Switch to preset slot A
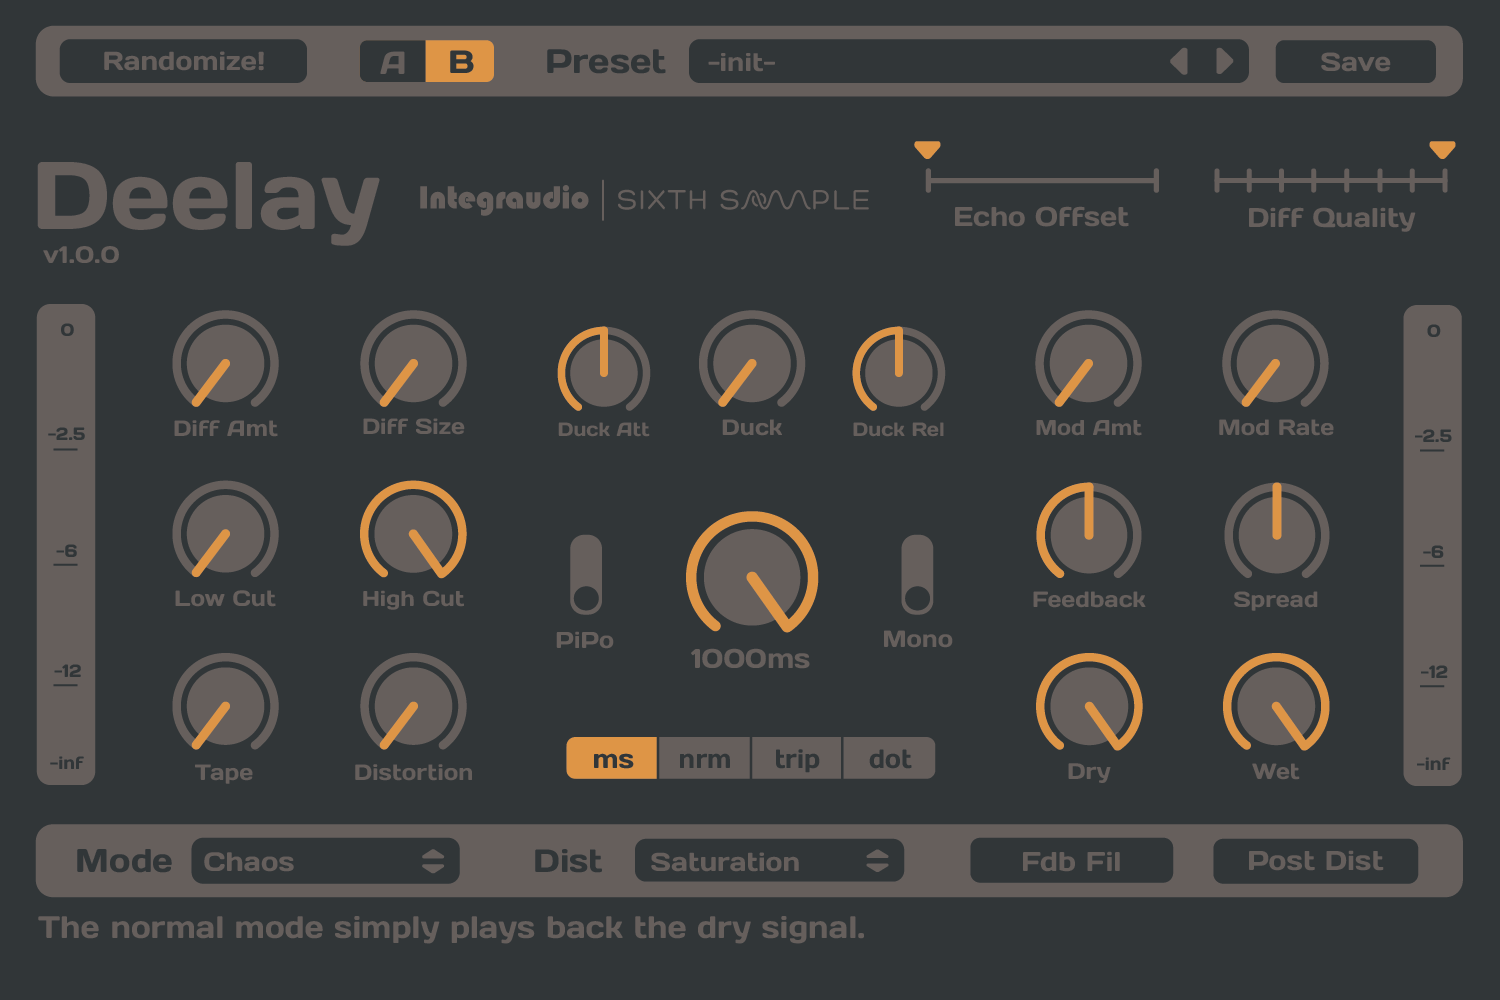This screenshot has width=1500, height=1000. coord(392,61)
